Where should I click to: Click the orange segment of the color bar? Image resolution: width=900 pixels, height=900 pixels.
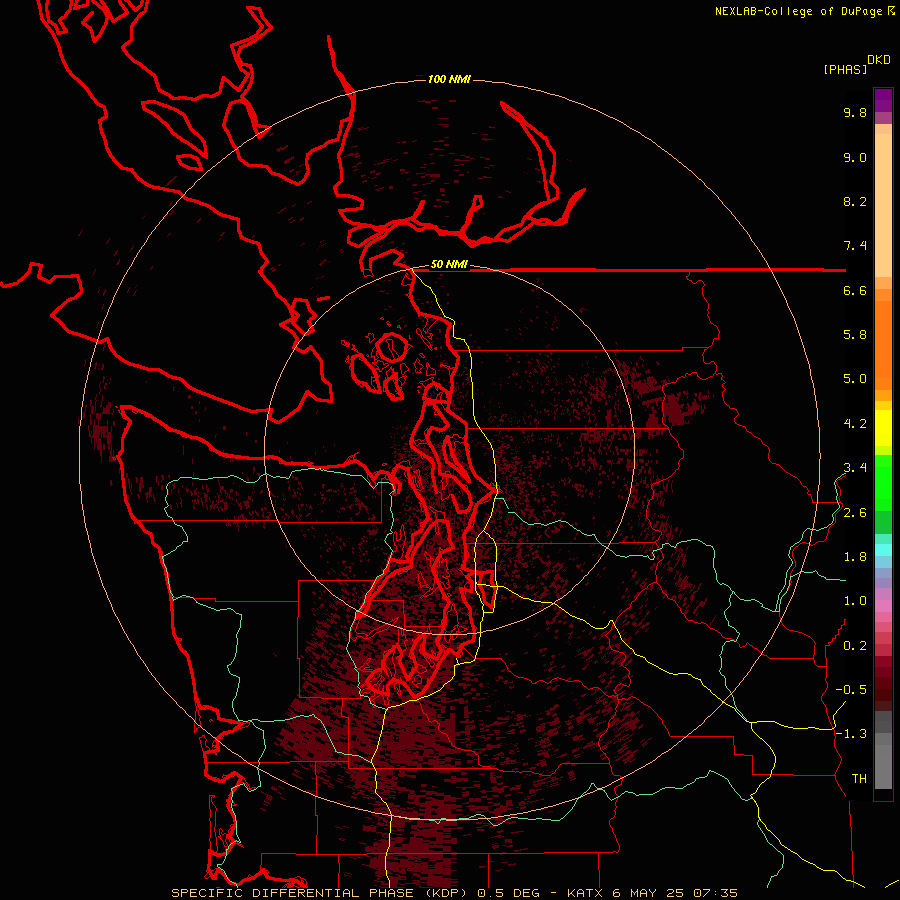click(883, 346)
